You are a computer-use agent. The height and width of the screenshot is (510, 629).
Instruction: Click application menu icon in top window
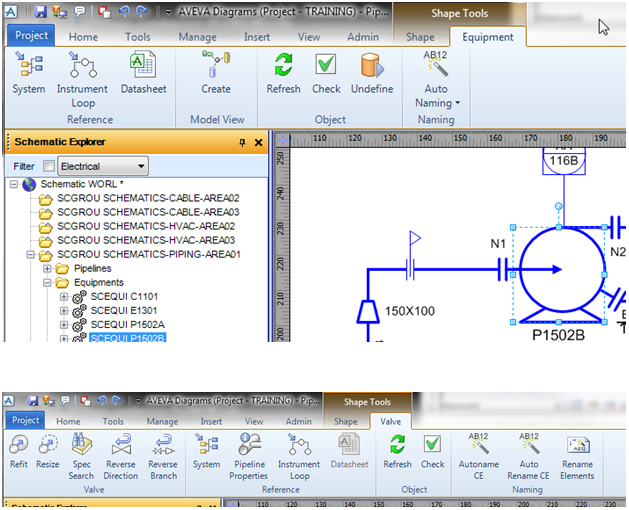coord(11,12)
